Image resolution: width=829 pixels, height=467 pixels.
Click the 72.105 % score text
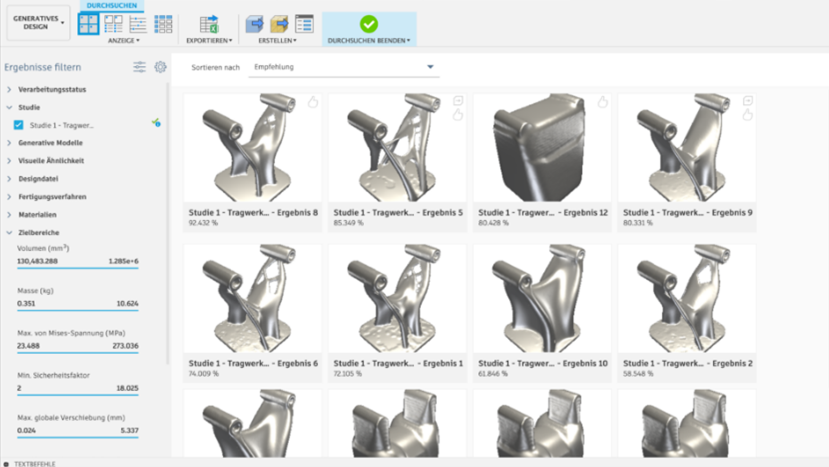coord(348,374)
